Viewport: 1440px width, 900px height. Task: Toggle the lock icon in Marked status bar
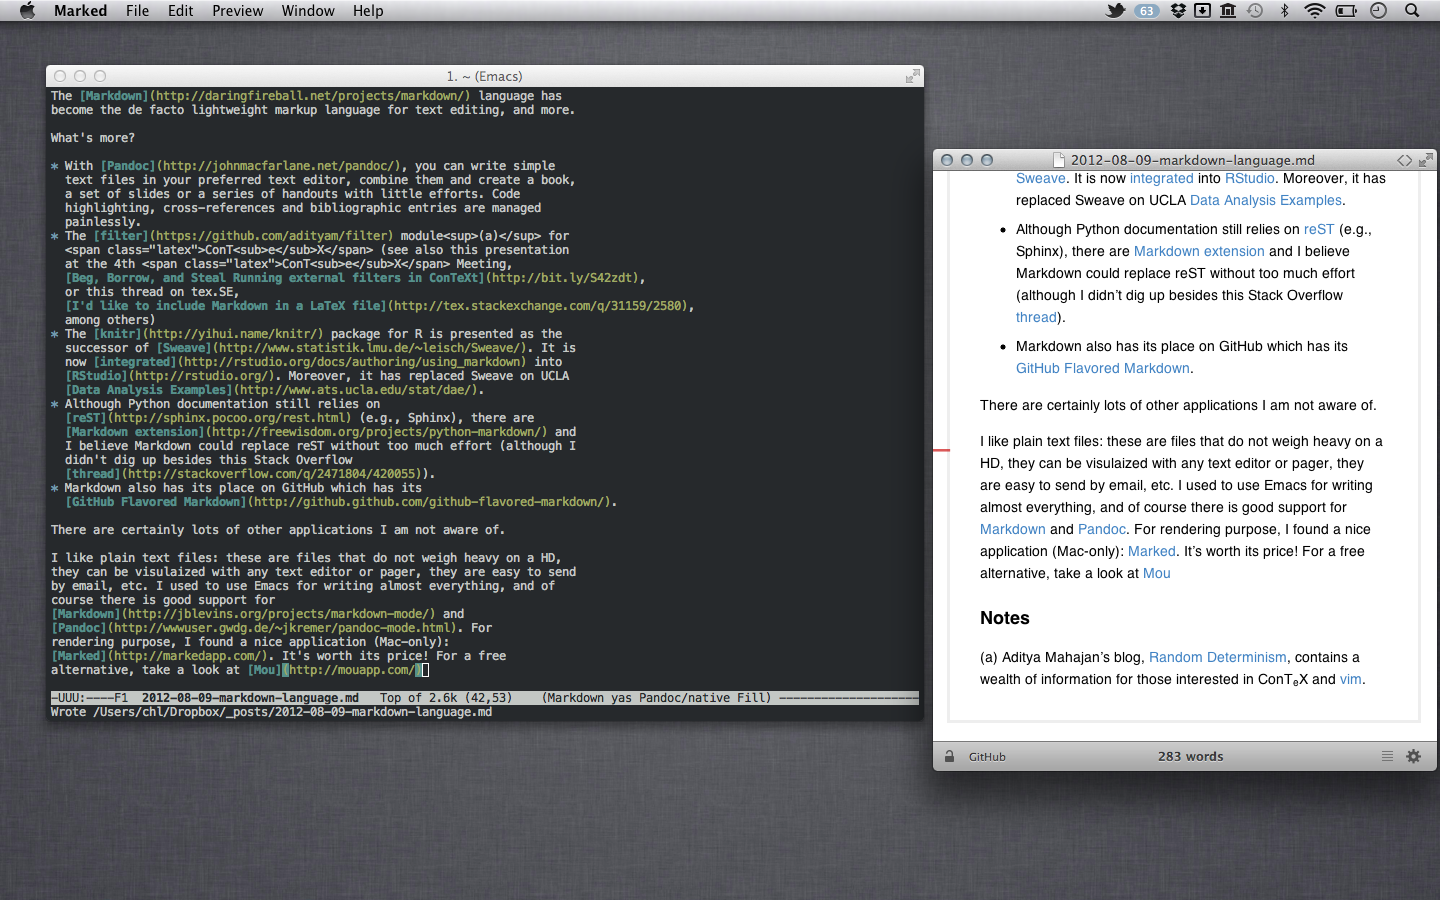click(949, 757)
